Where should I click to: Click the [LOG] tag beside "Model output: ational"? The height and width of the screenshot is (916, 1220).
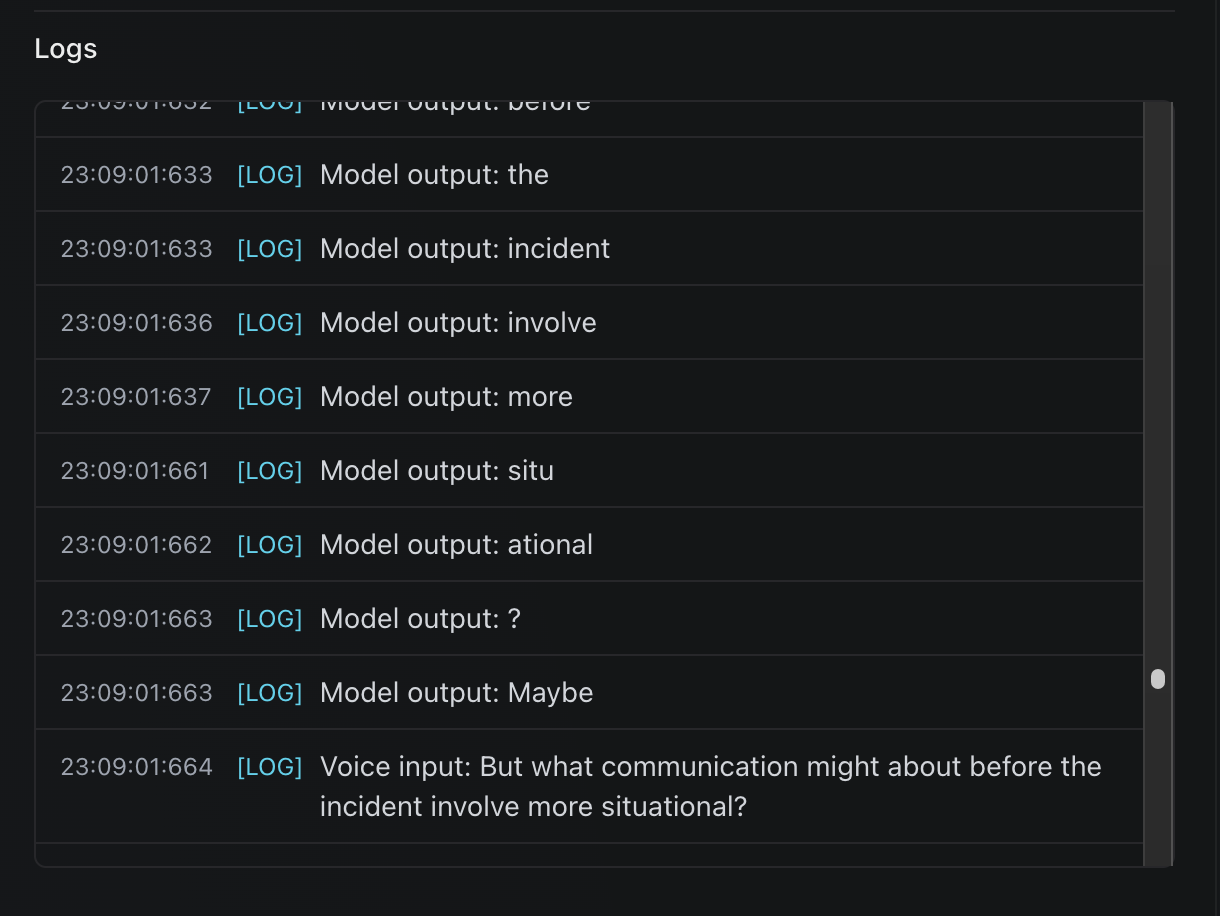coord(269,544)
